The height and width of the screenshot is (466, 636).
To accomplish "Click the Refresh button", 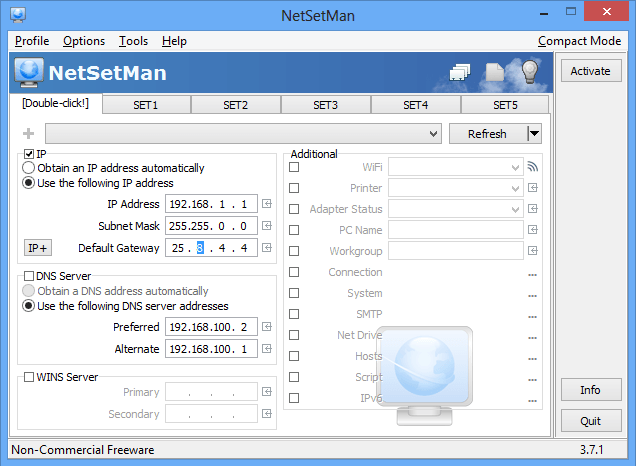I will (x=488, y=133).
